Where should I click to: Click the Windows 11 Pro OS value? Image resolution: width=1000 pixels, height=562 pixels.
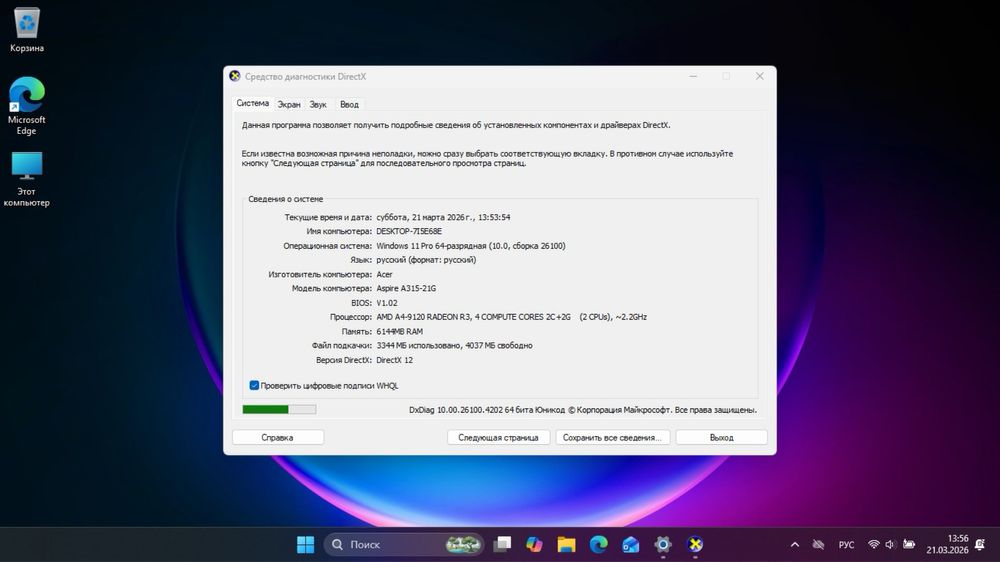point(471,246)
